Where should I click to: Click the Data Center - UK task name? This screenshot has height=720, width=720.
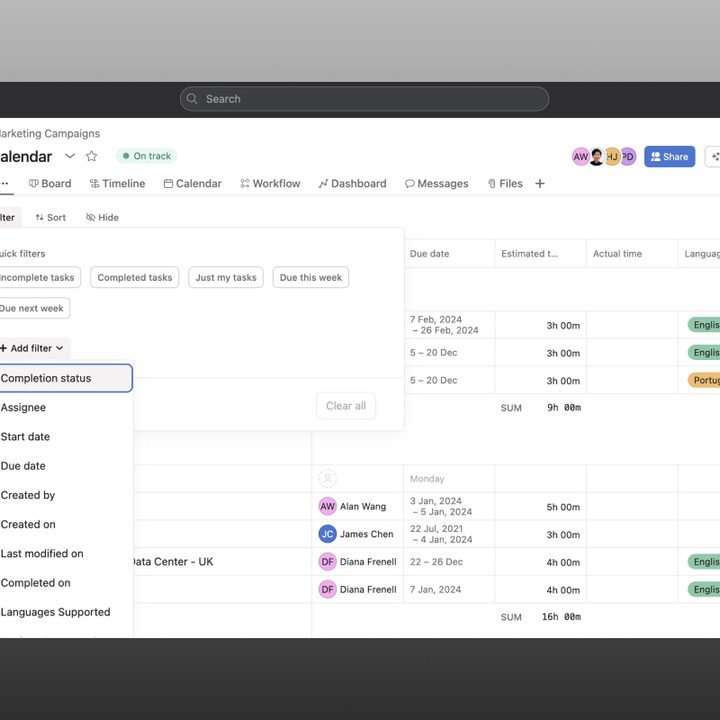173,562
